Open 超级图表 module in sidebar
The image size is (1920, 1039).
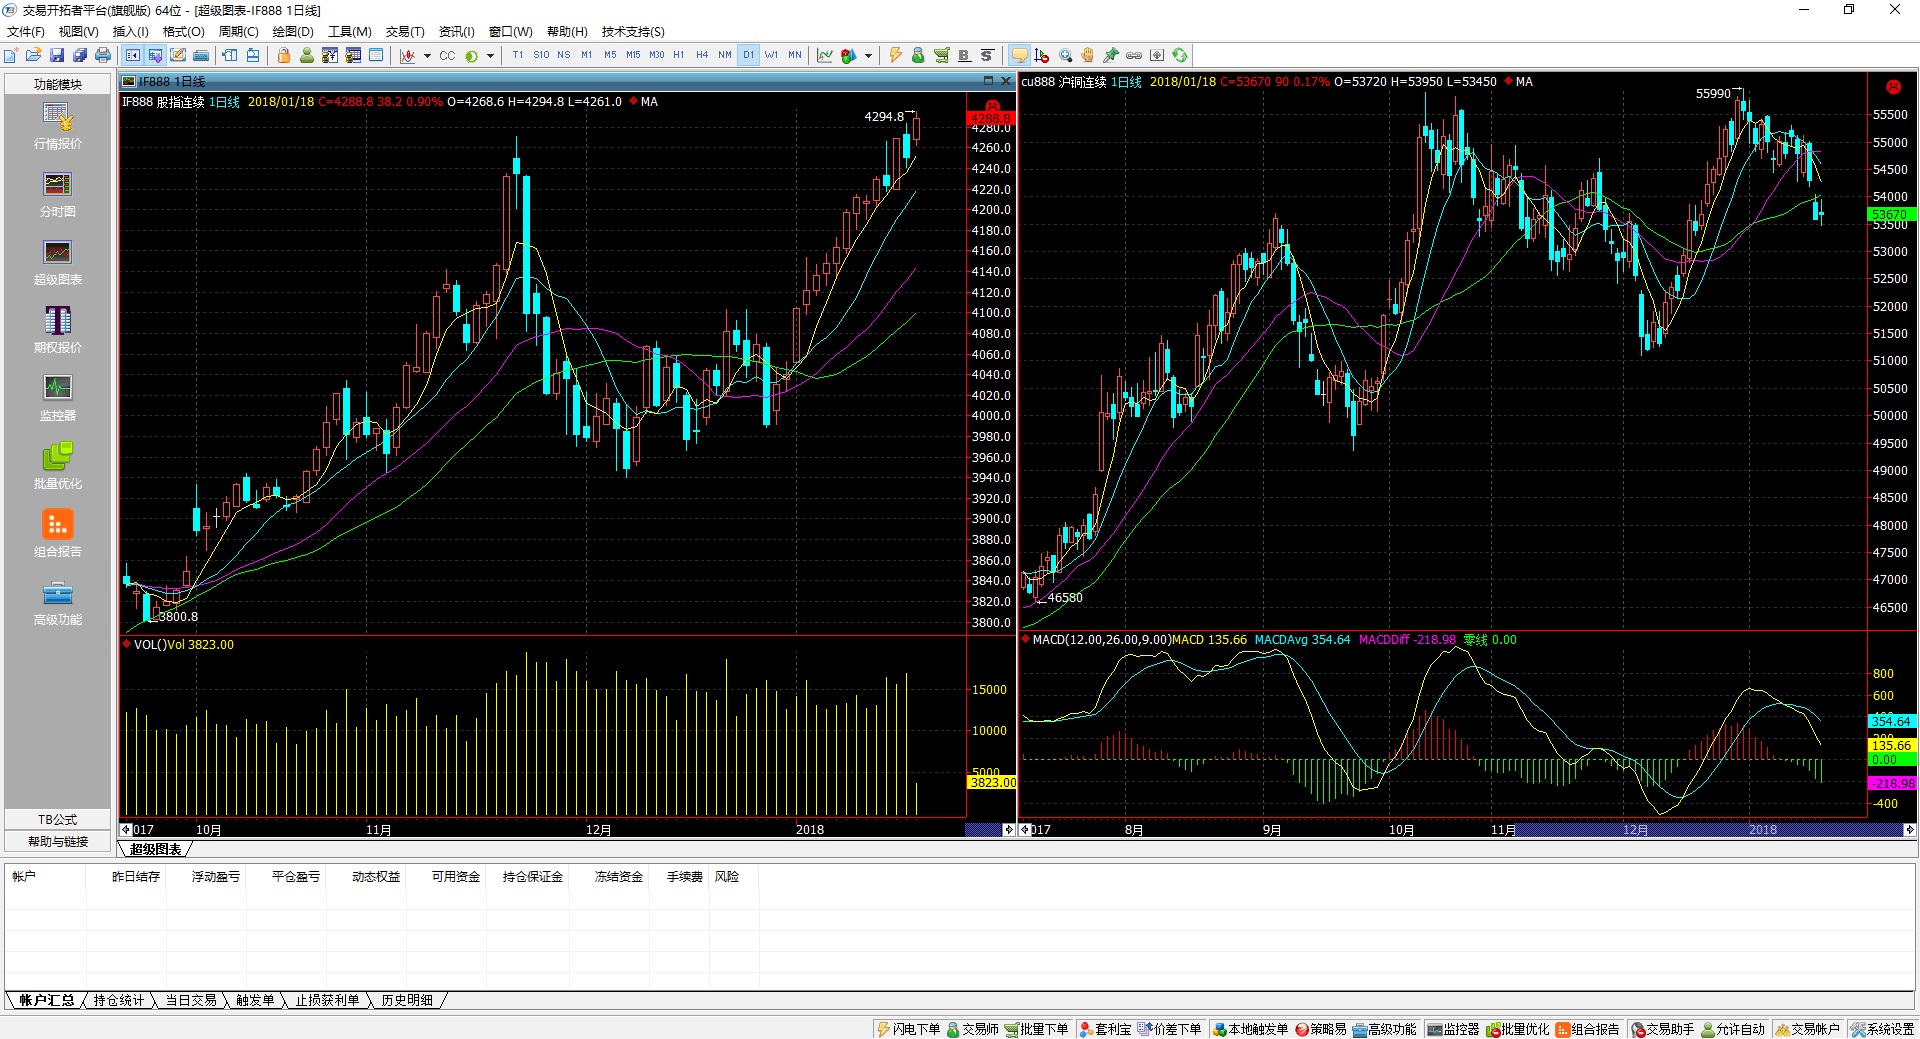click(x=58, y=262)
